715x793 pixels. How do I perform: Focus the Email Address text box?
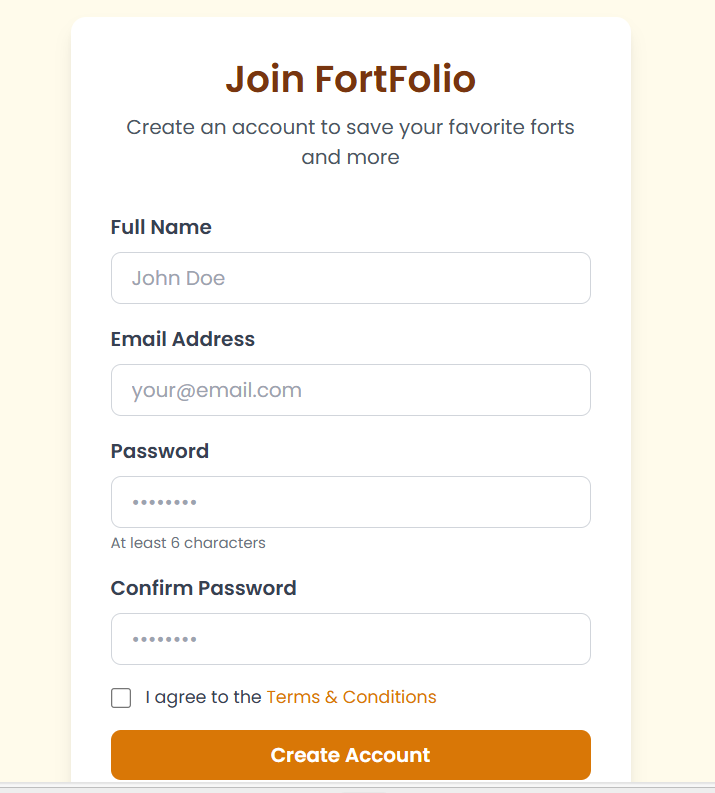[350, 390]
